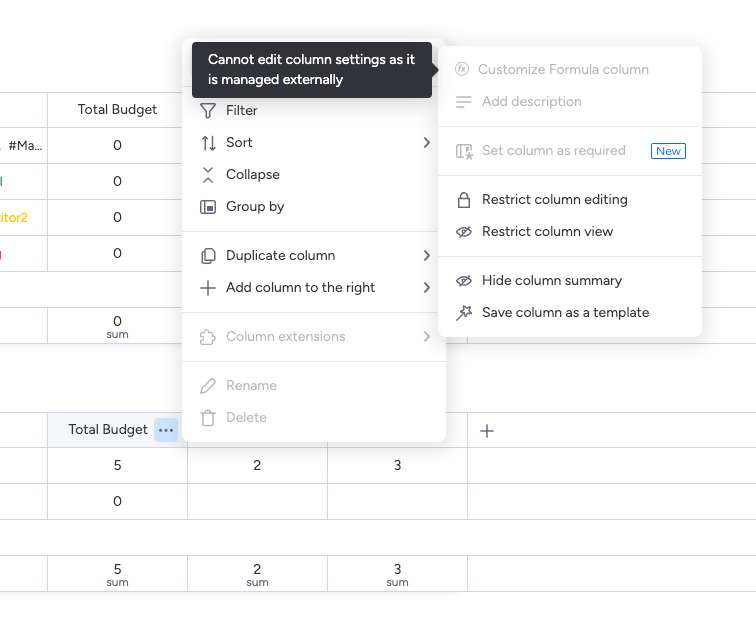Expand the Add column to the right submenu arrow
This screenshot has width=756, height=621.
(x=427, y=288)
